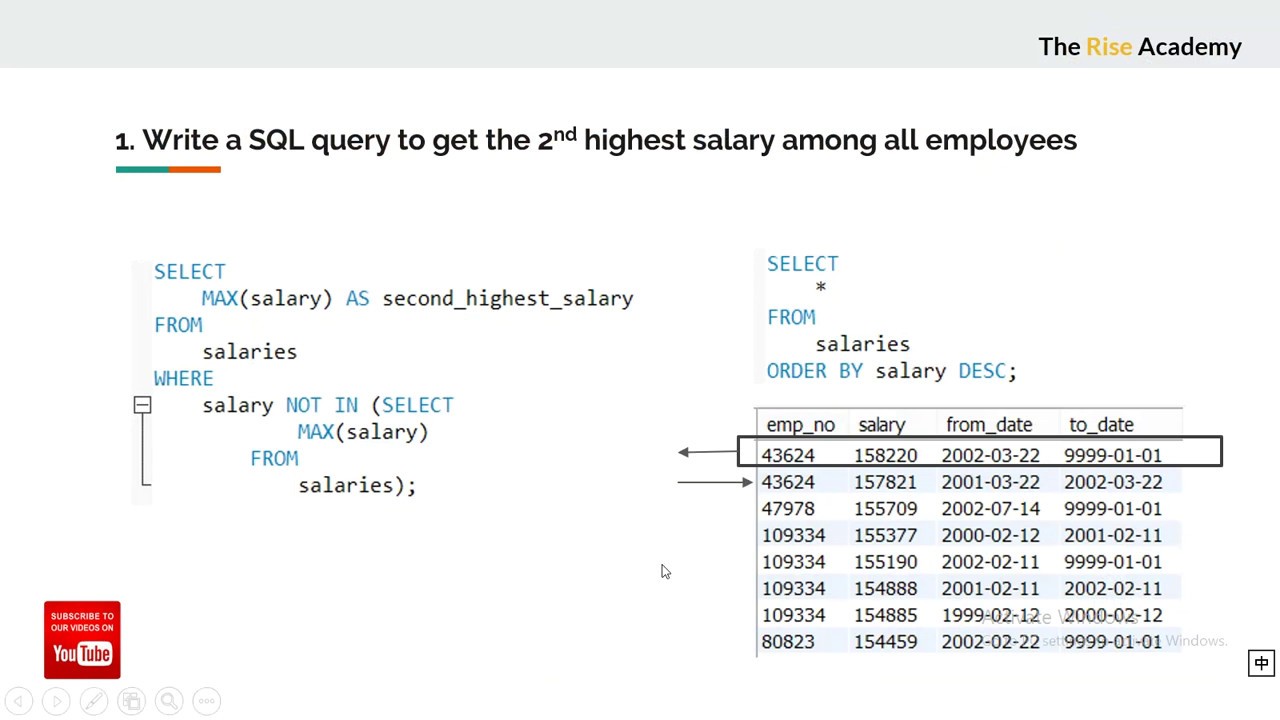
Task: Activate the zoom magnifier tool
Action: pyautogui.click(x=169, y=701)
